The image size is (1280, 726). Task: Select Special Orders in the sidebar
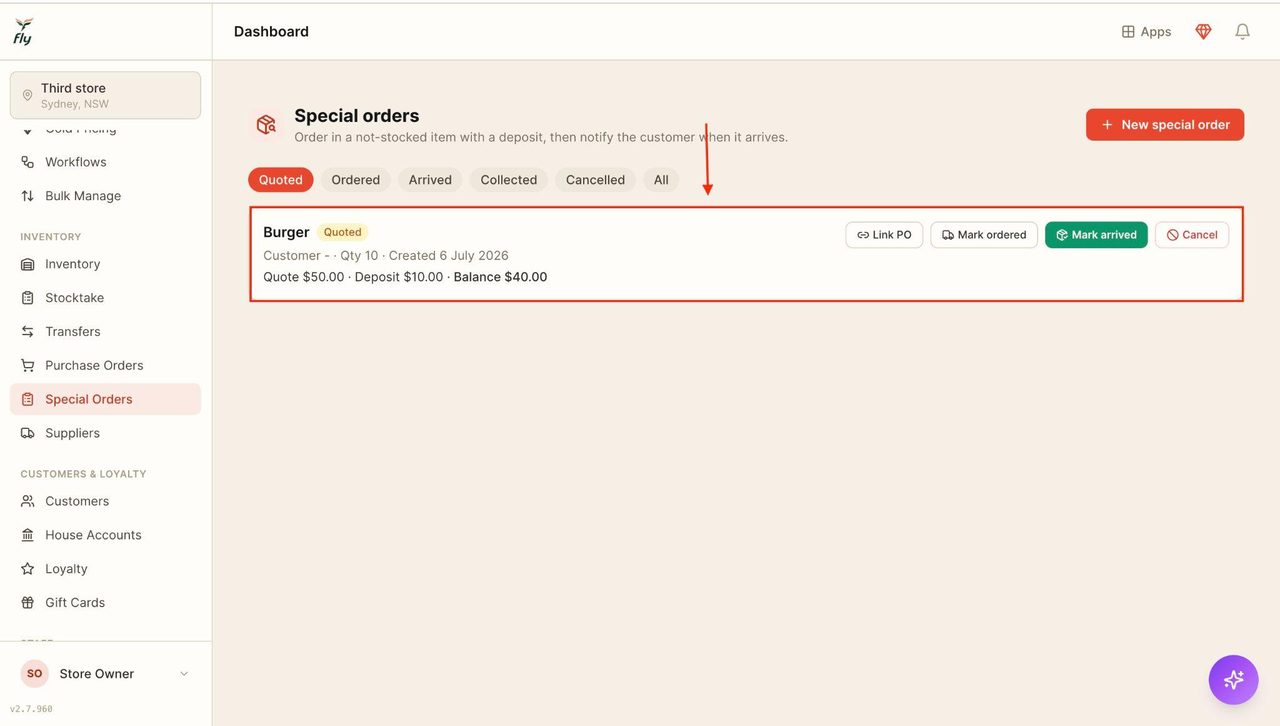(x=105, y=399)
